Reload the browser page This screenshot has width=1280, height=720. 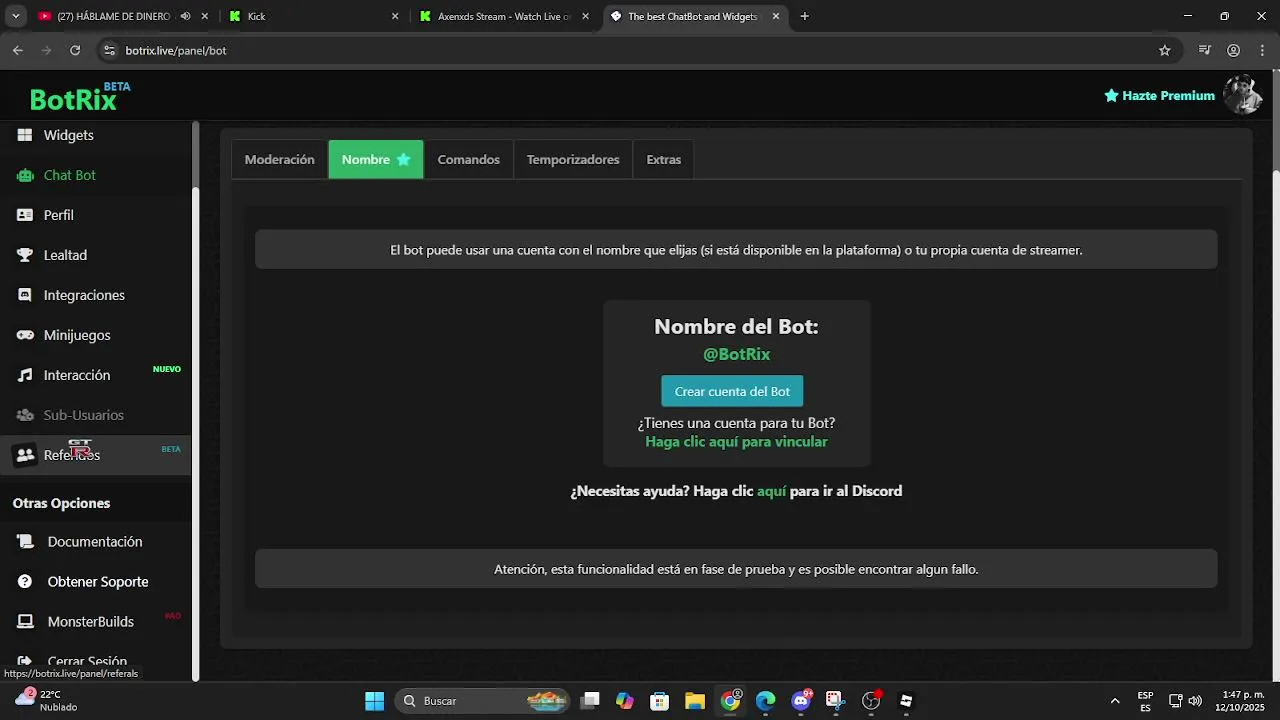pos(75,50)
